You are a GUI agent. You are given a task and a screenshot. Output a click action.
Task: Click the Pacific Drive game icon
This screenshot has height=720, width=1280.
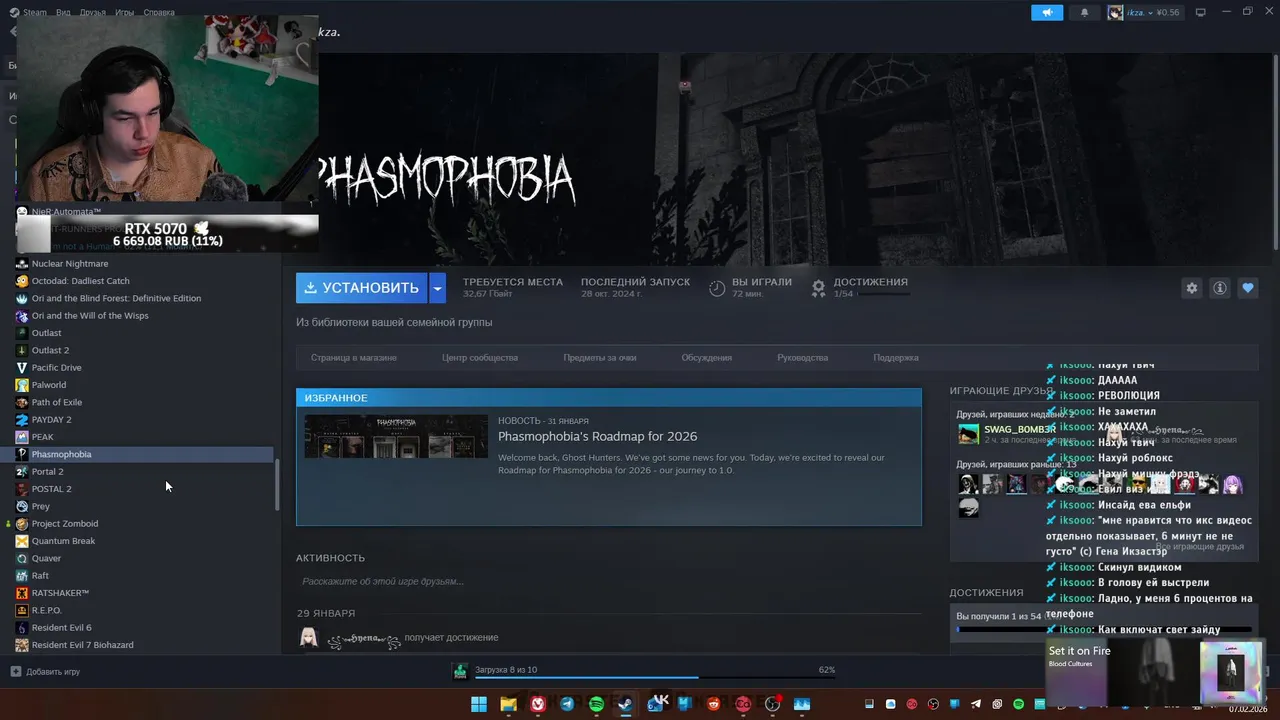pos(22,367)
